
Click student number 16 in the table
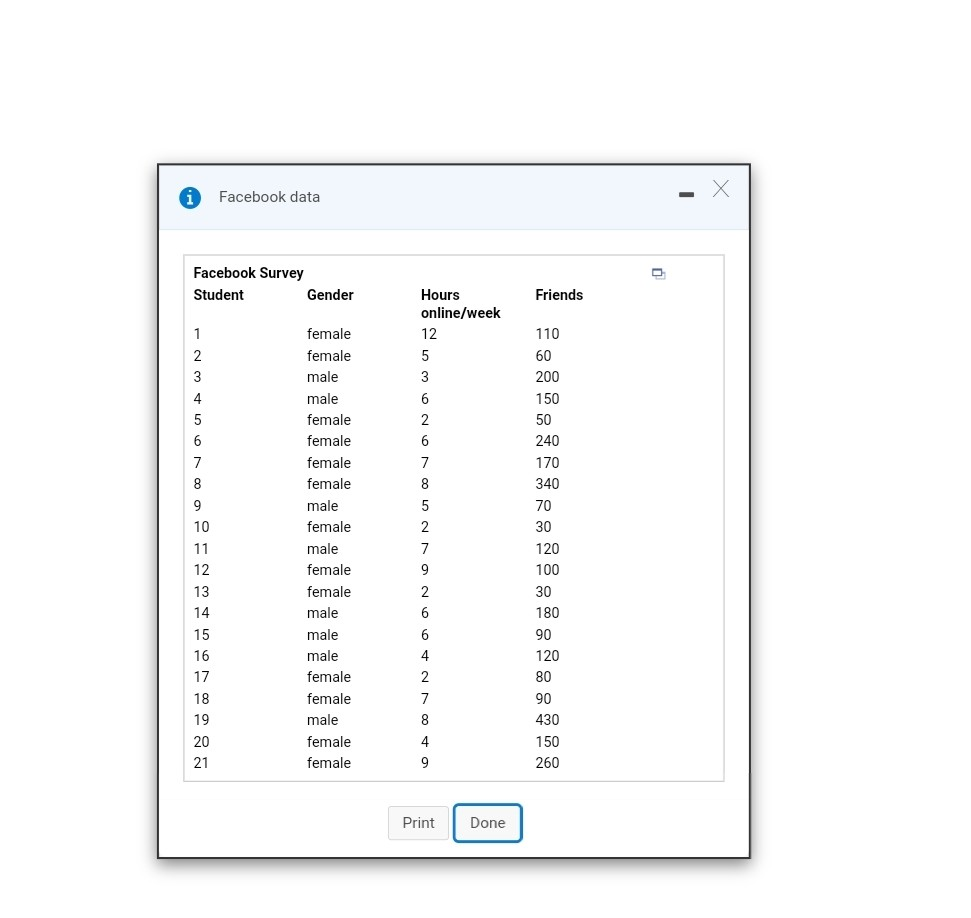pyautogui.click(x=201, y=656)
